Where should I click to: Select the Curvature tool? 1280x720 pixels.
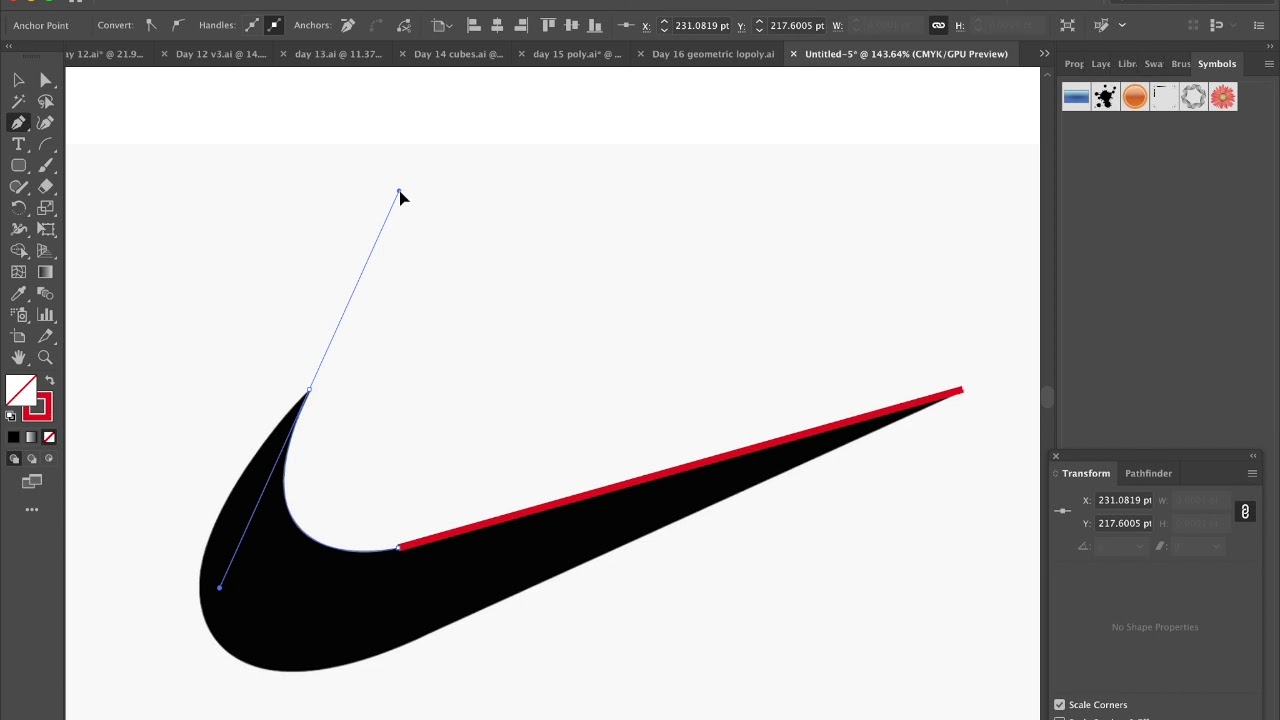click(x=45, y=123)
